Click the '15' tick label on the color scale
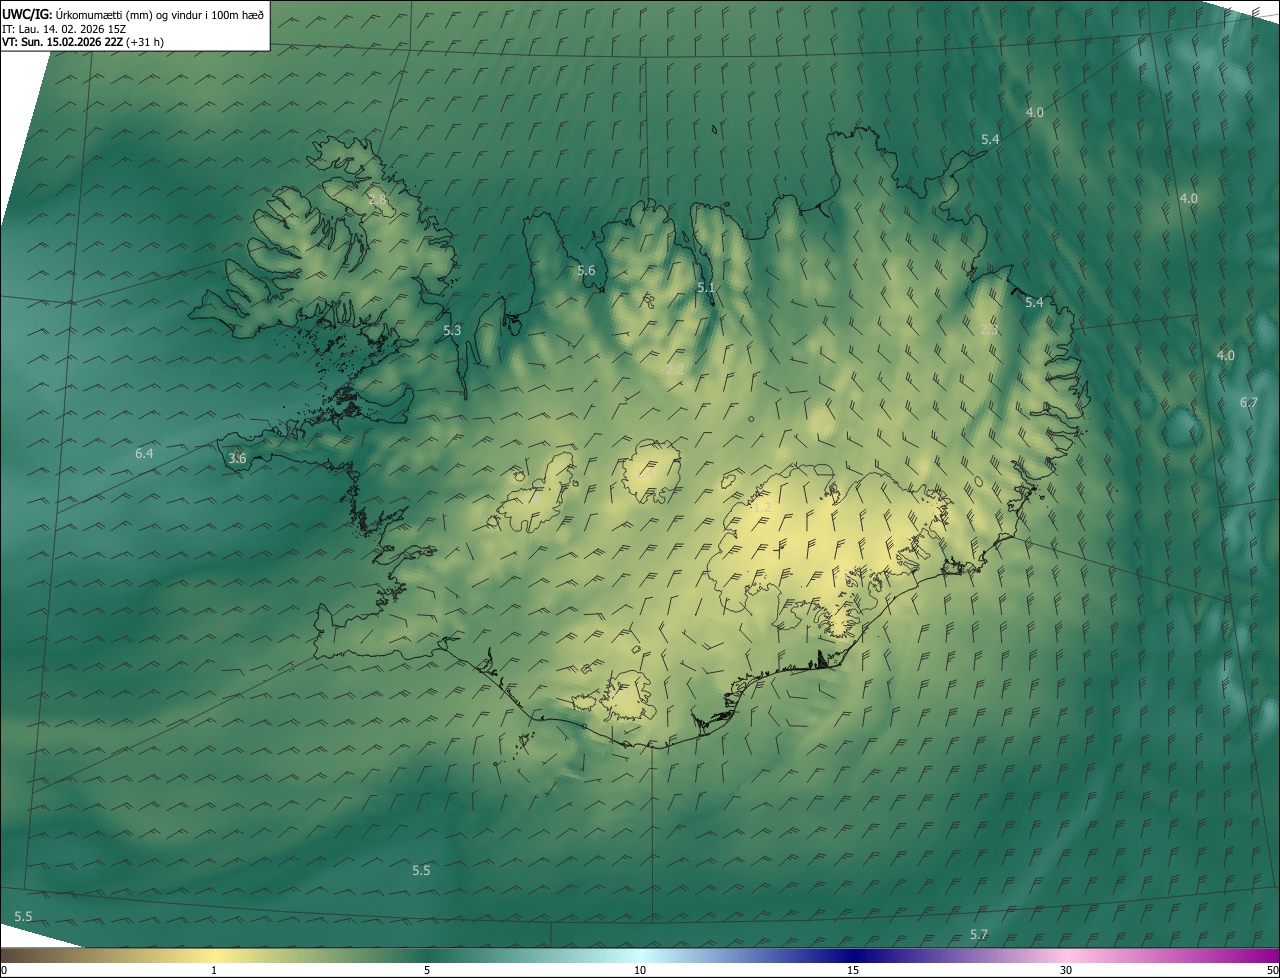The height and width of the screenshot is (978, 1280). [853, 970]
